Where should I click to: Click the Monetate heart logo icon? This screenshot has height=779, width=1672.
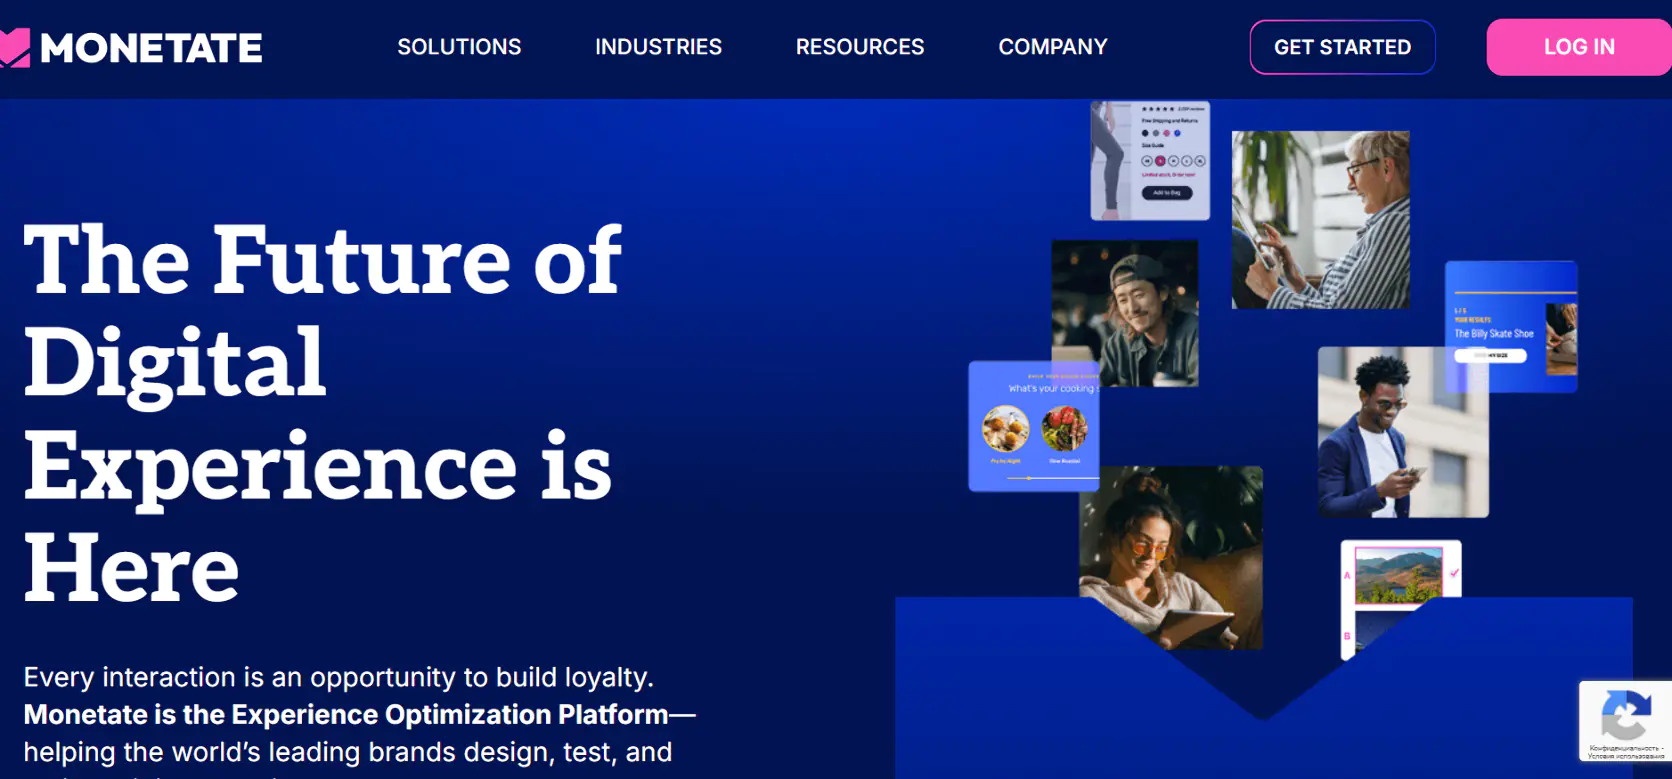click(14, 48)
